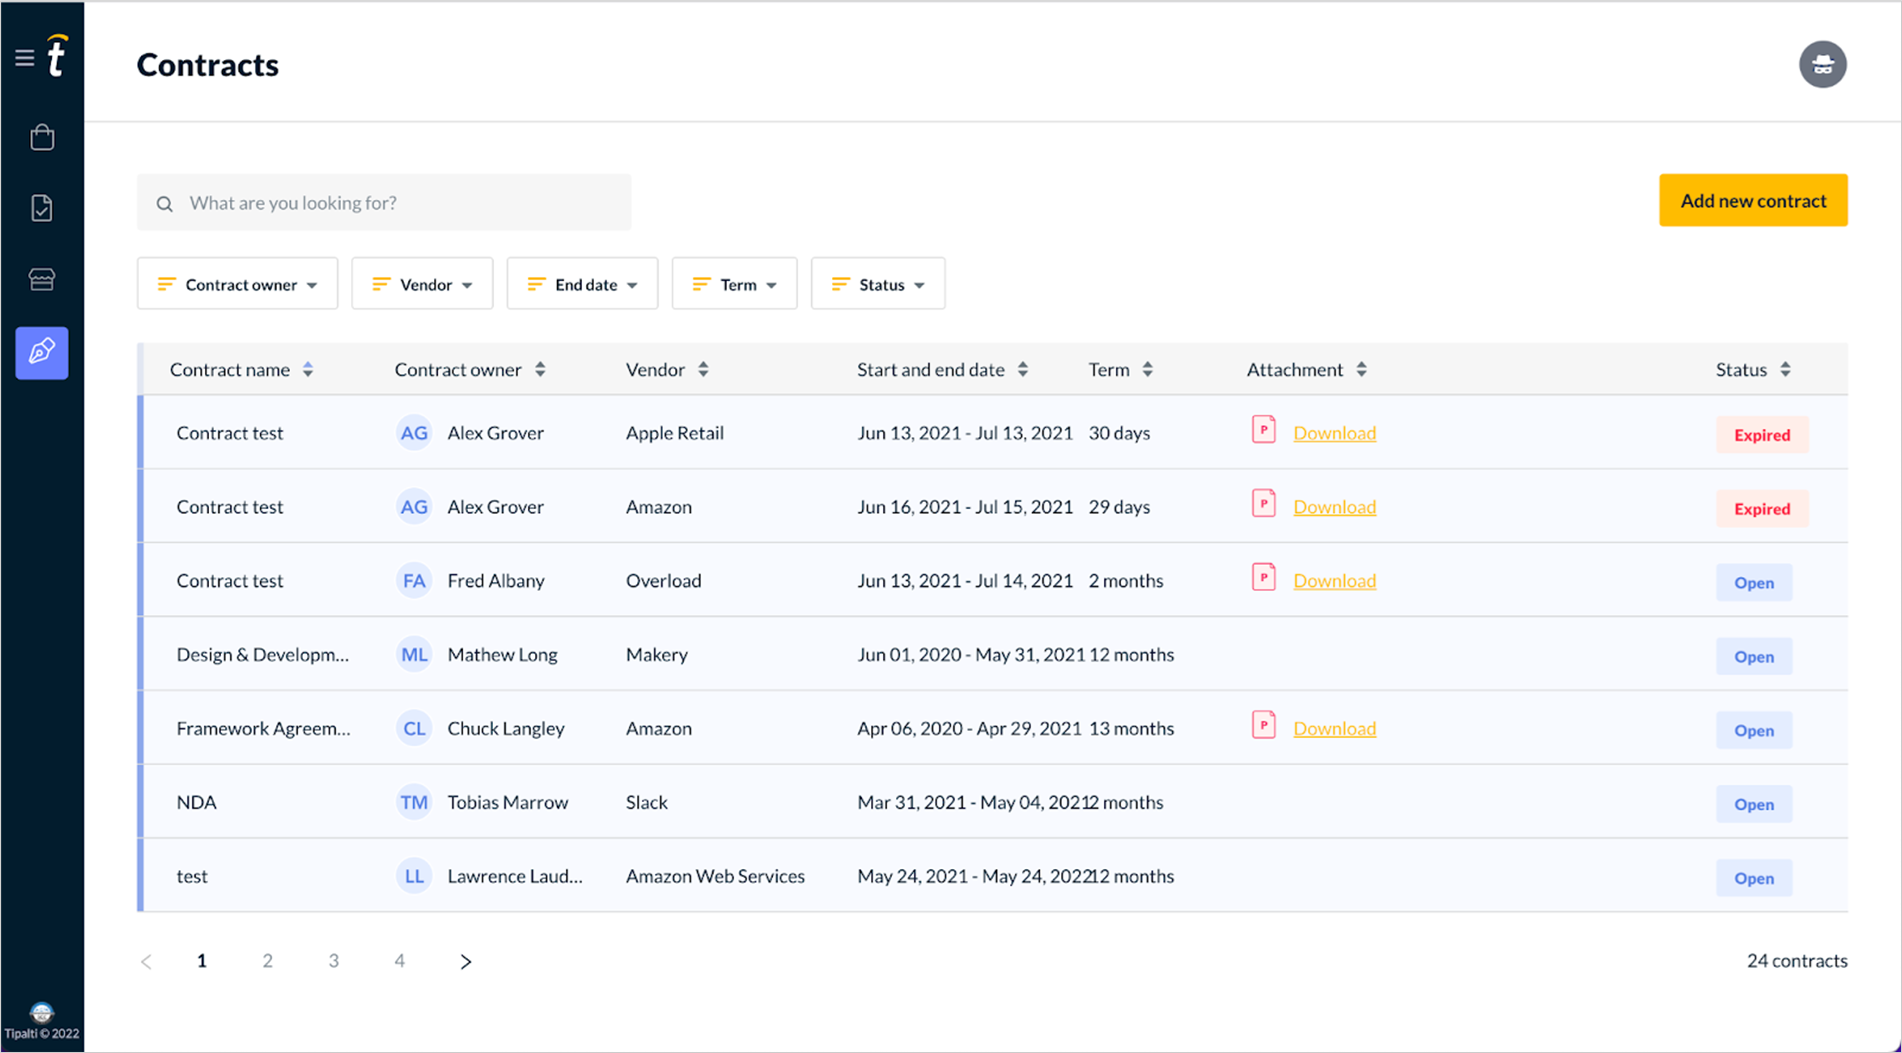Screen dimensions: 1902x1053
Task: Open the hamburger menu in the sidebar
Action: point(25,58)
